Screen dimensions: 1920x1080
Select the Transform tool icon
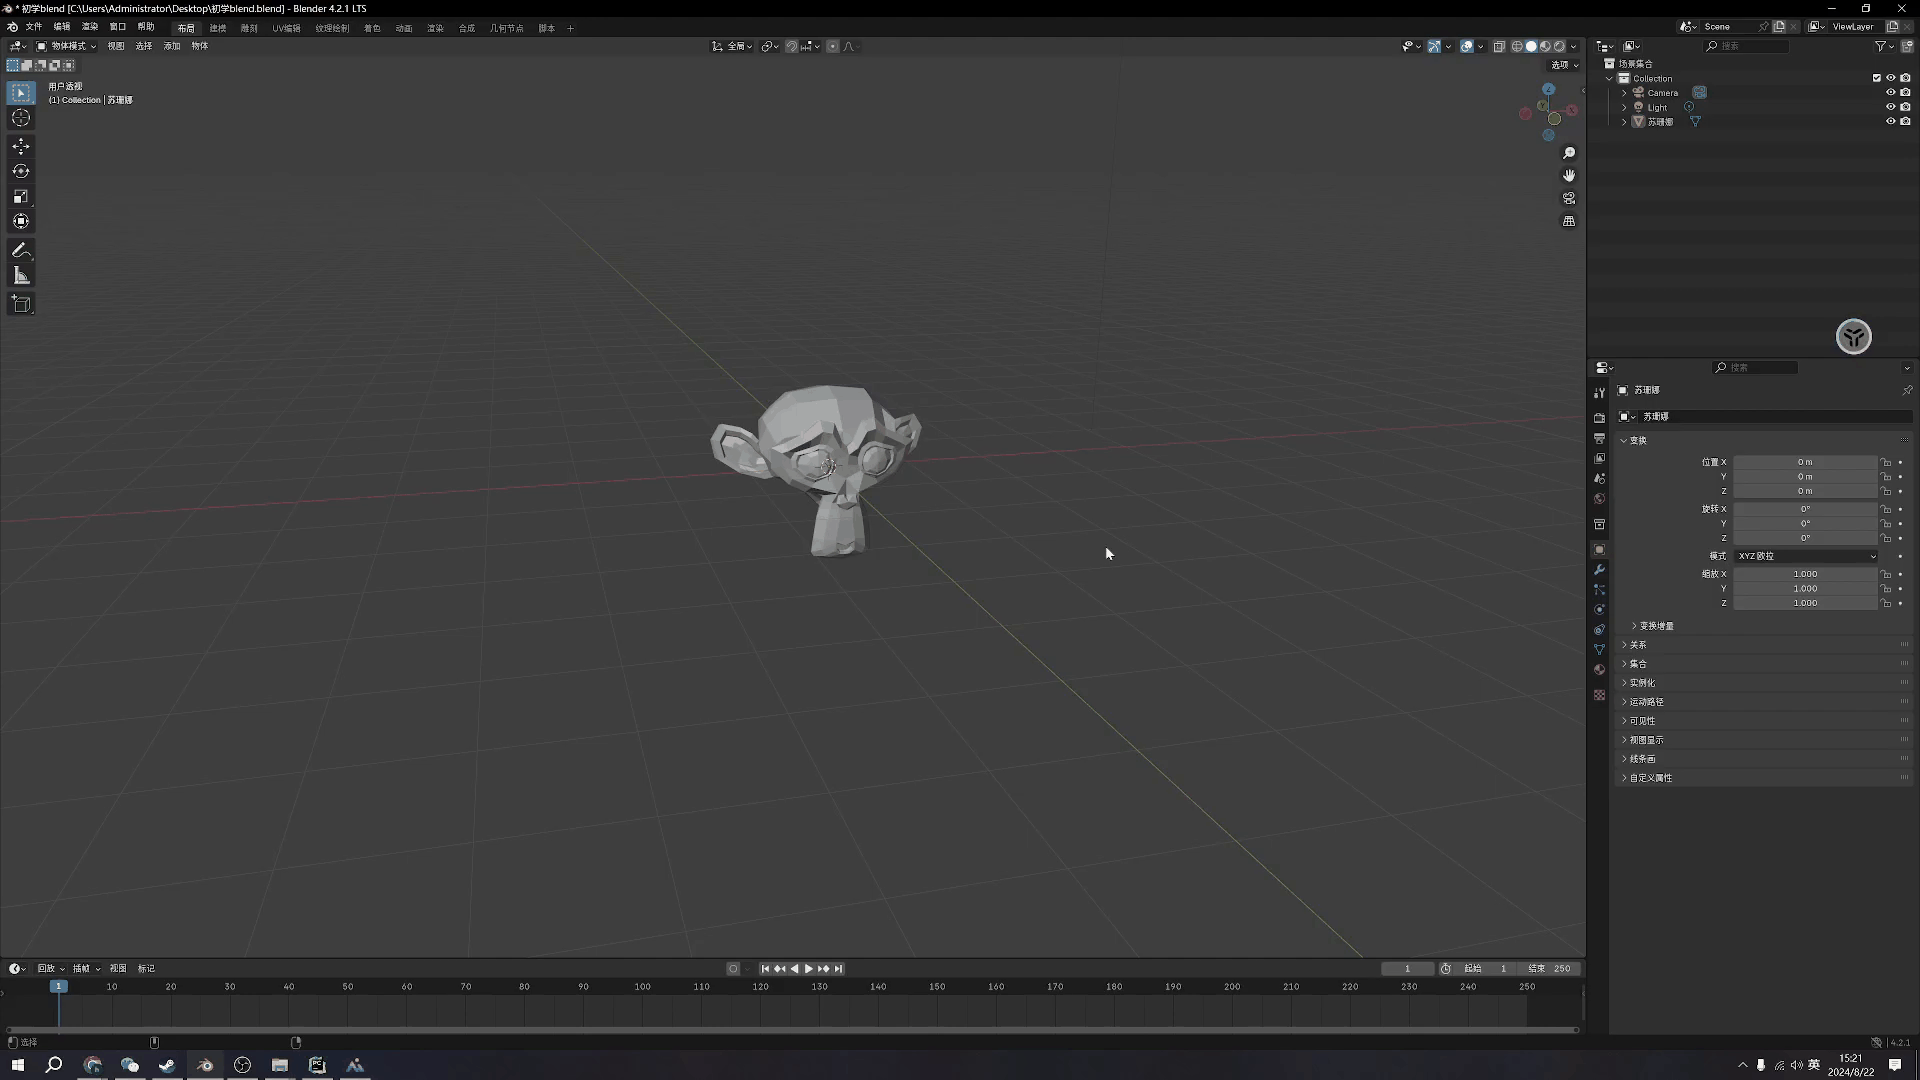click(20, 220)
